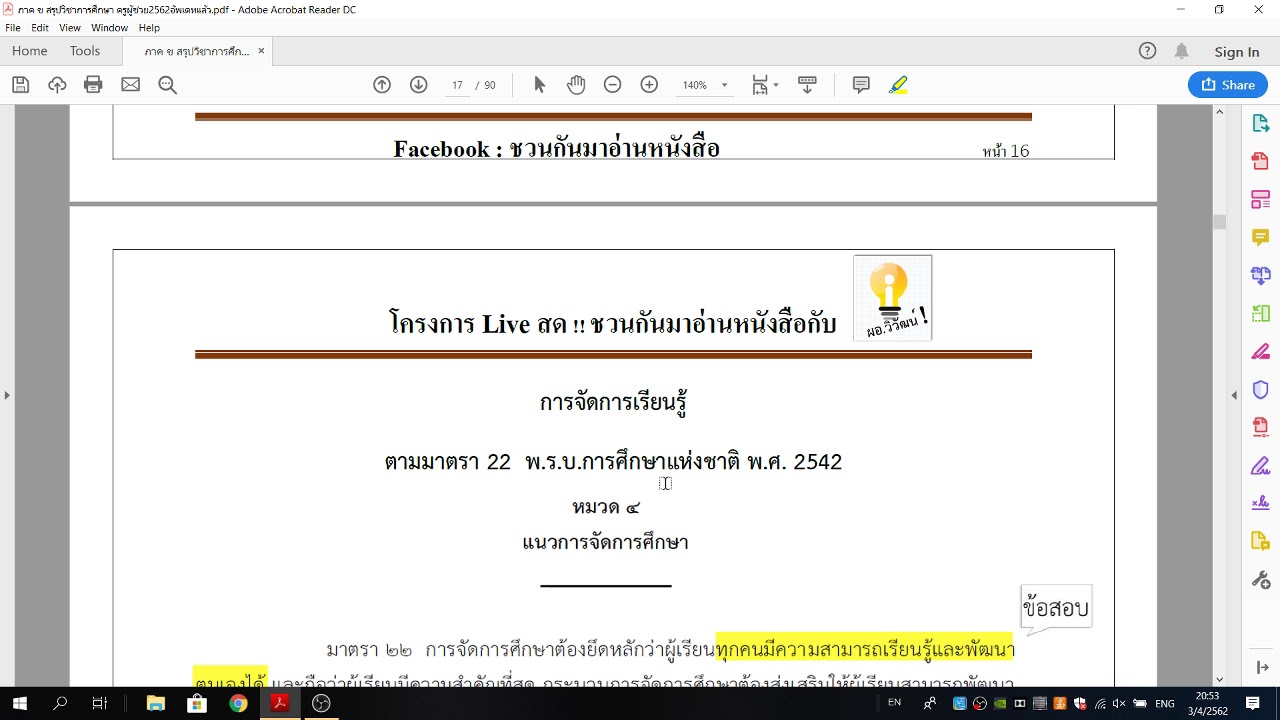Click the muted volume tray icon
Image resolution: width=1280 pixels, height=720 pixels.
tap(1119, 703)
